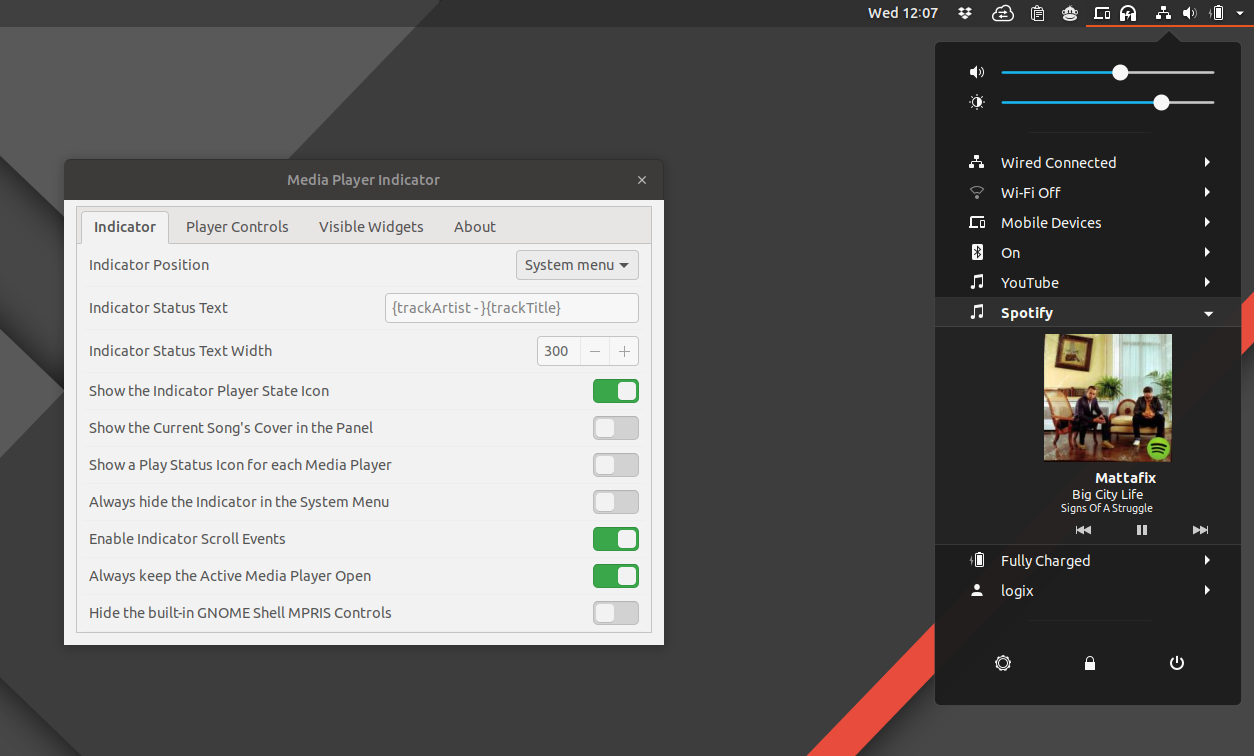This screenshot has height=756, width=1254.
Task: Open the Indicator Position dropdown
Action: 577,265
